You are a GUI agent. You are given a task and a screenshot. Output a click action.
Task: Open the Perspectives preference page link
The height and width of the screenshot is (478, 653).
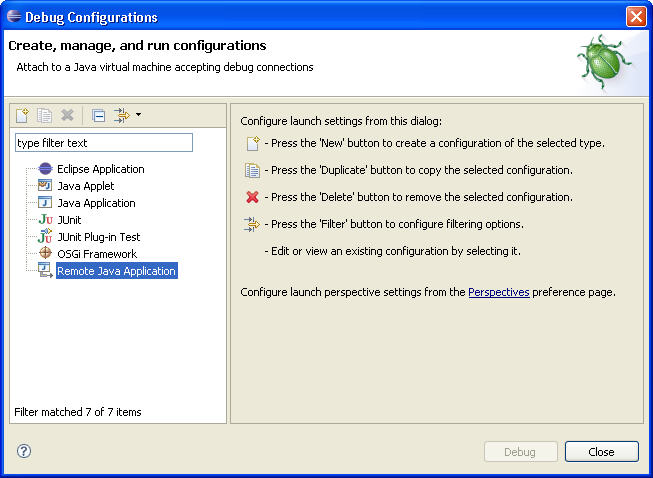point(498,293)
